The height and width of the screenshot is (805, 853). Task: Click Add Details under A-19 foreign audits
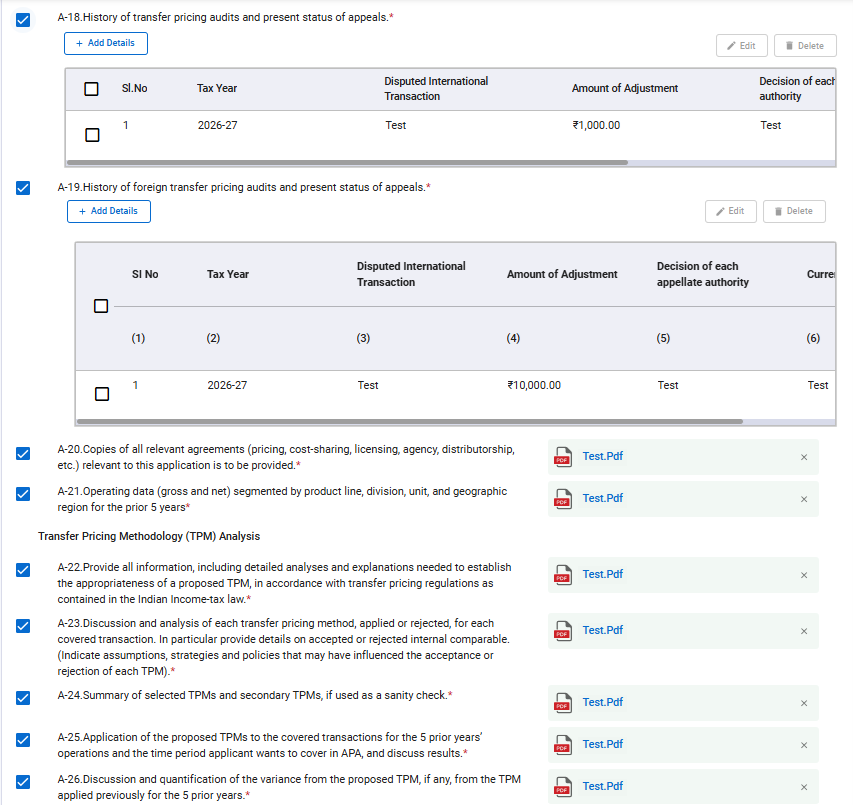point(108,212)
